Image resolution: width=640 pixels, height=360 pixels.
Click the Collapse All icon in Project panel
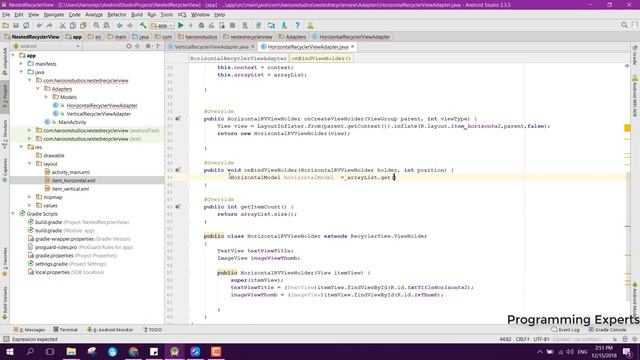pyautogui.click(x=138, y=46)
